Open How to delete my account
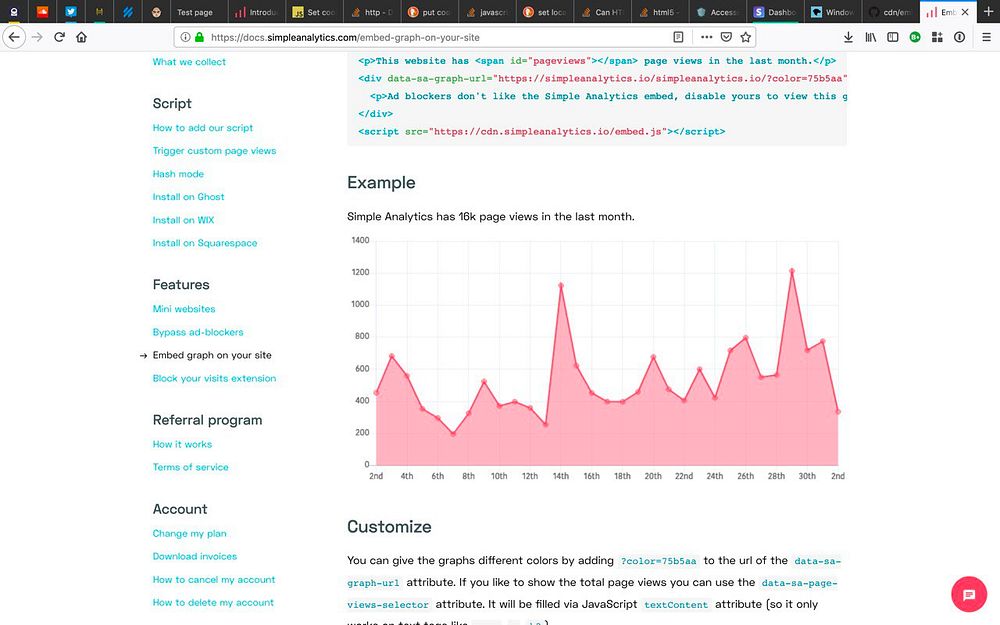1000x625 pixels. pyautogui.click(x=213, y=602)
